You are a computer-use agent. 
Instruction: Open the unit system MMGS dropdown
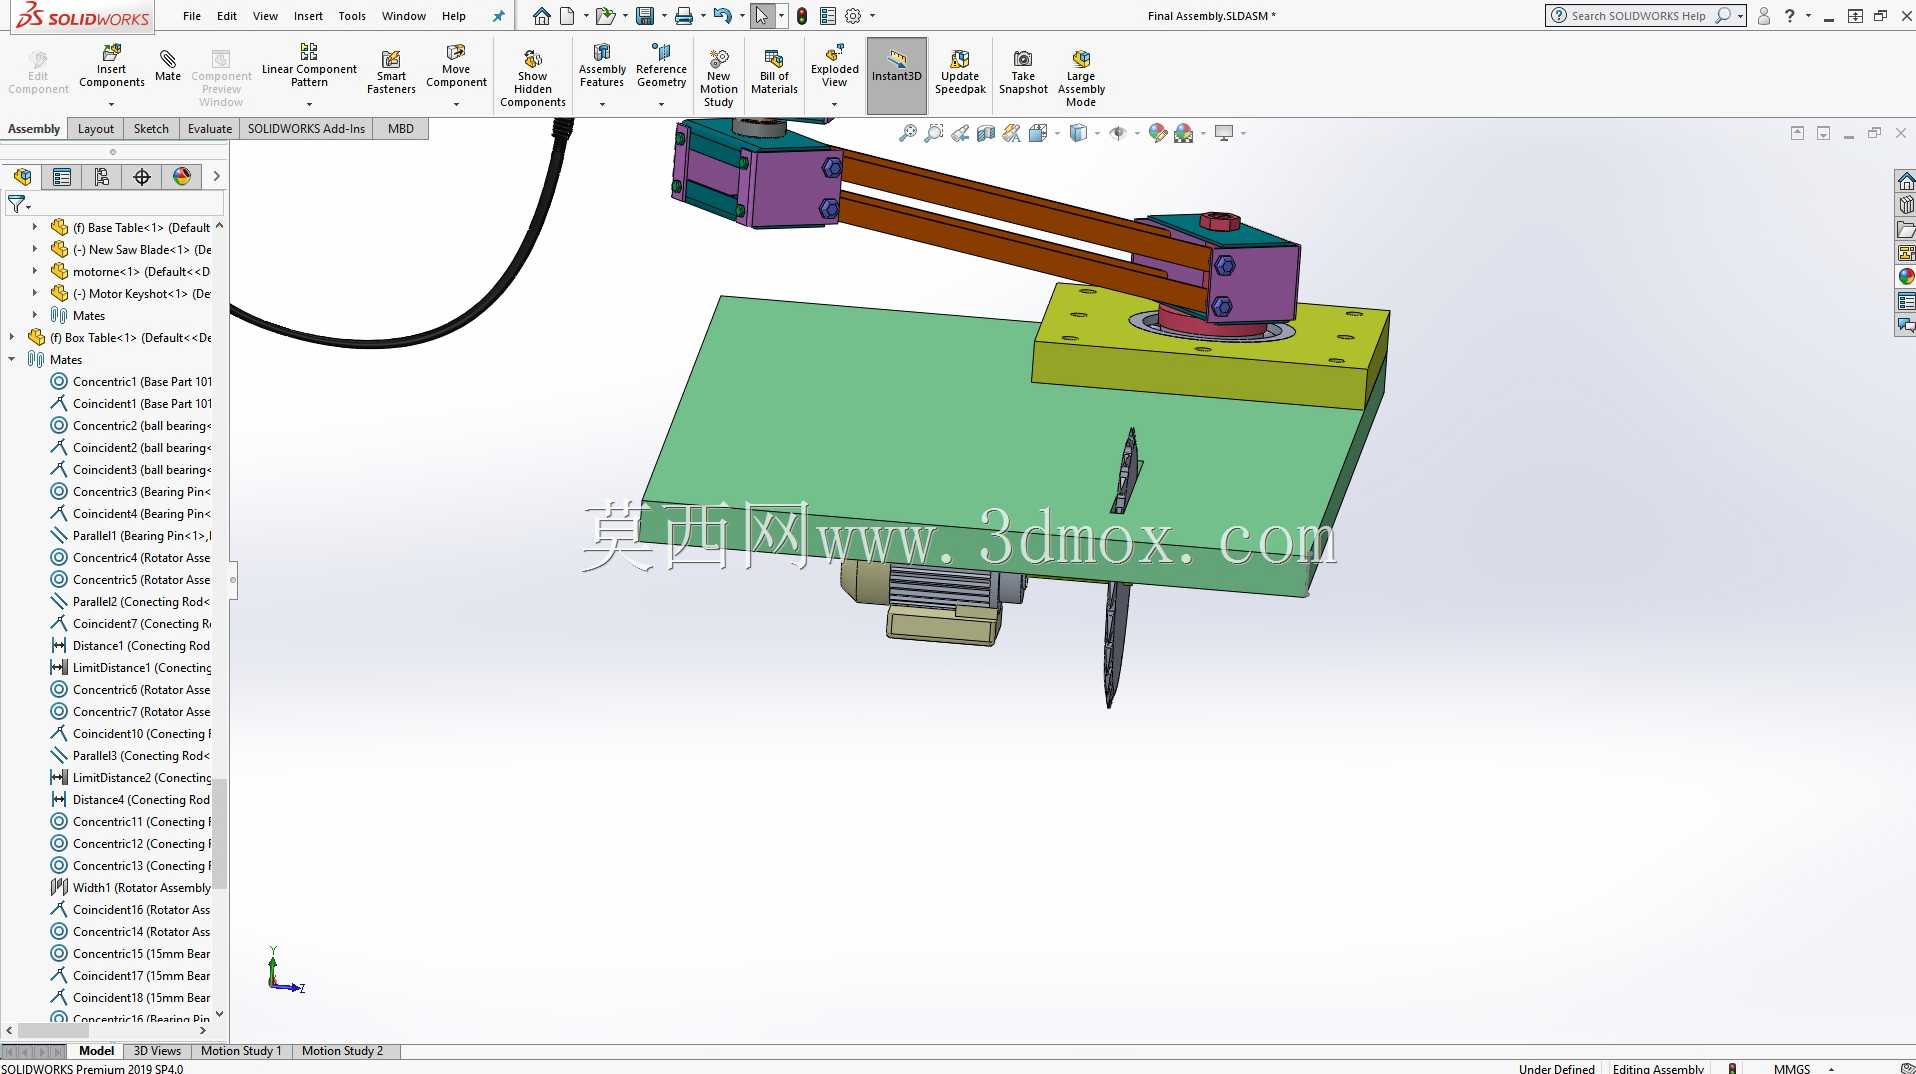[x=1831, y=1069]
